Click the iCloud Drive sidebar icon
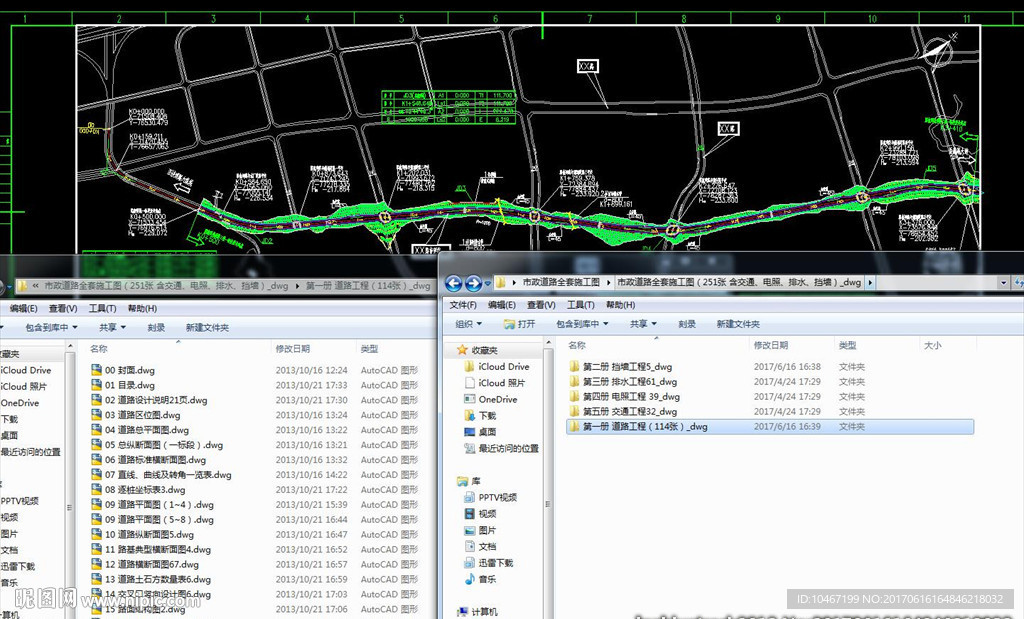This screenshot has width=1024, height=619. tap(503, 366)
